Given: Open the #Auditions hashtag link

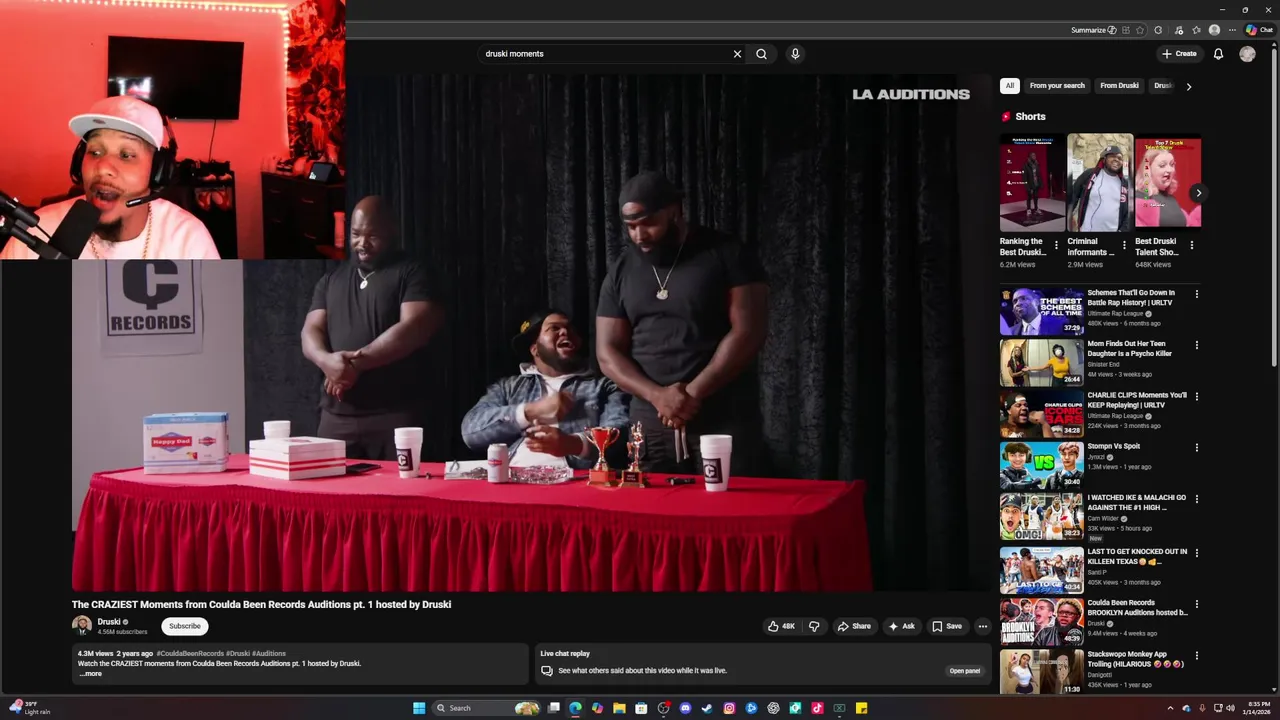Looking at the screenshot, I should click(269, 654).
